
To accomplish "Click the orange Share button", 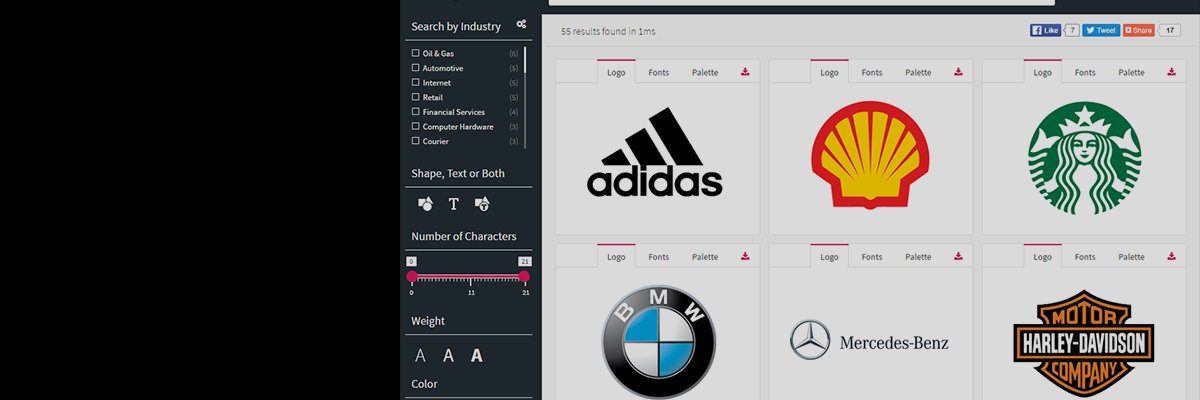I will (x=1138, y=30).
